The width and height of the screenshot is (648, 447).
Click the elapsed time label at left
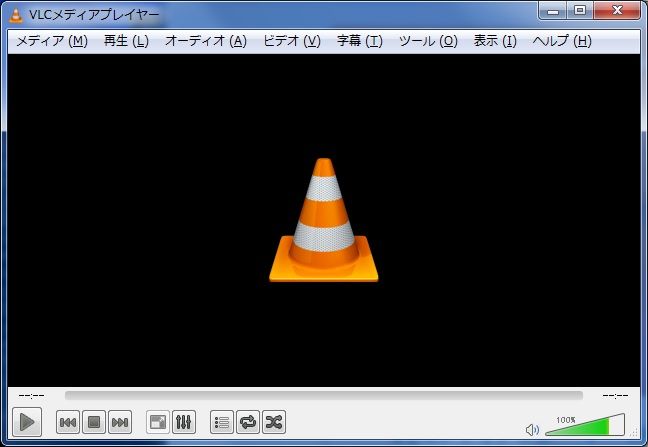tap(31, 396)
